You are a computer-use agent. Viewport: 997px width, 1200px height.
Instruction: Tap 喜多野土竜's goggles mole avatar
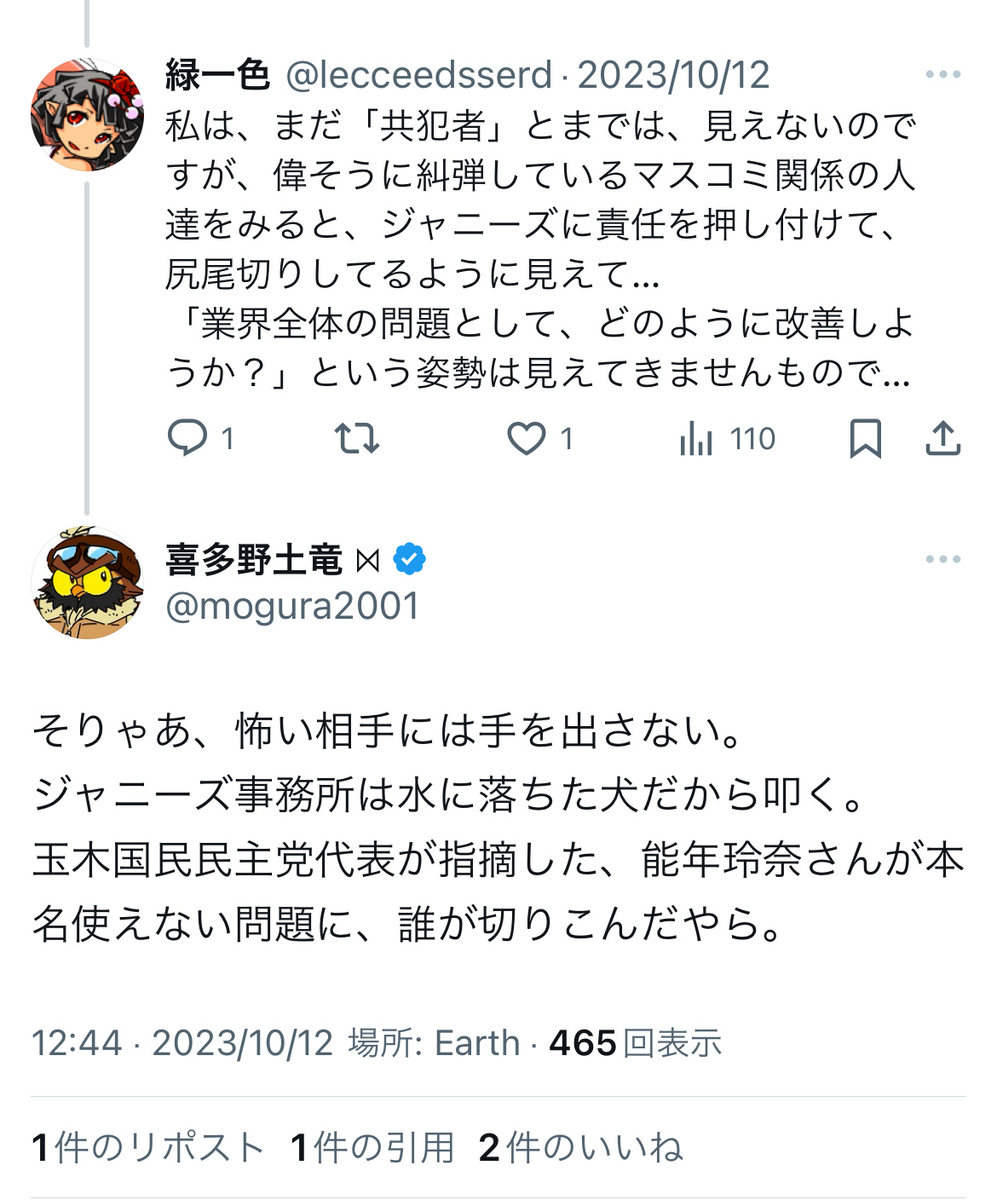pyautogui.click(x=87, y=583)
